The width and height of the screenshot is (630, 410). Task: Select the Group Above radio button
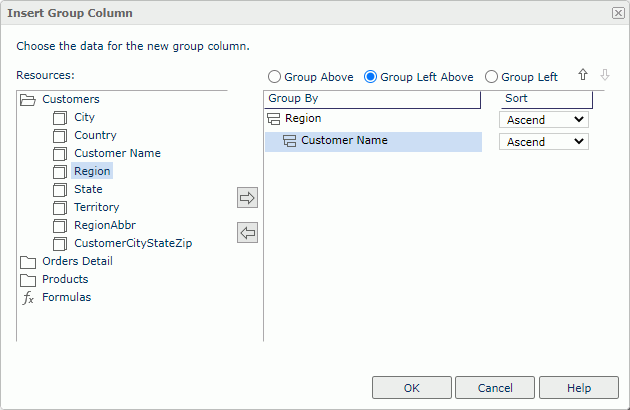(x=274, y=77)
